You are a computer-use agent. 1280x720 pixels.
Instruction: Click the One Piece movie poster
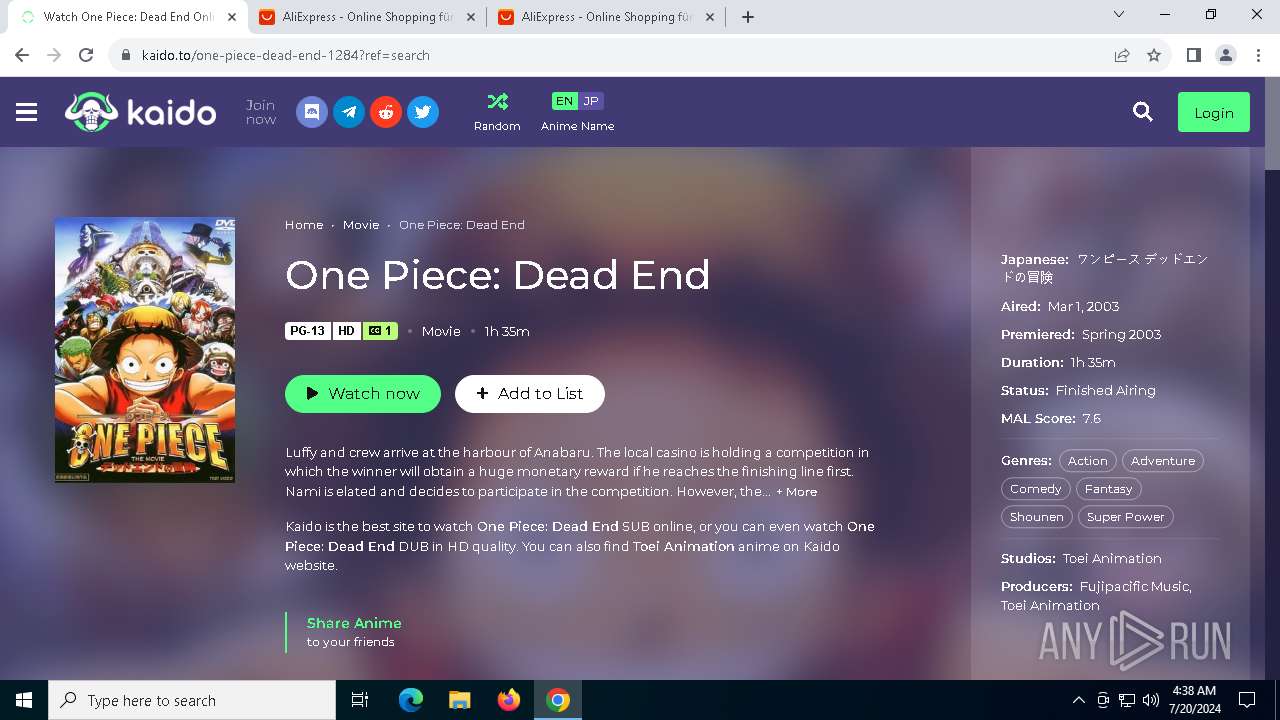coord(145,350)
